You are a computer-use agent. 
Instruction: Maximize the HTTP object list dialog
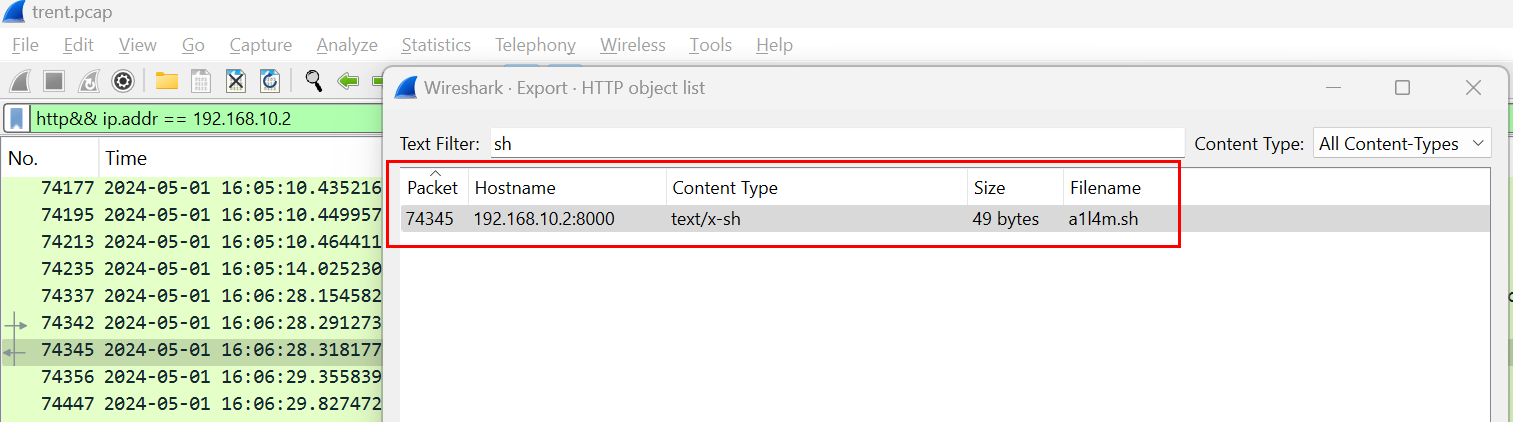1402,88
